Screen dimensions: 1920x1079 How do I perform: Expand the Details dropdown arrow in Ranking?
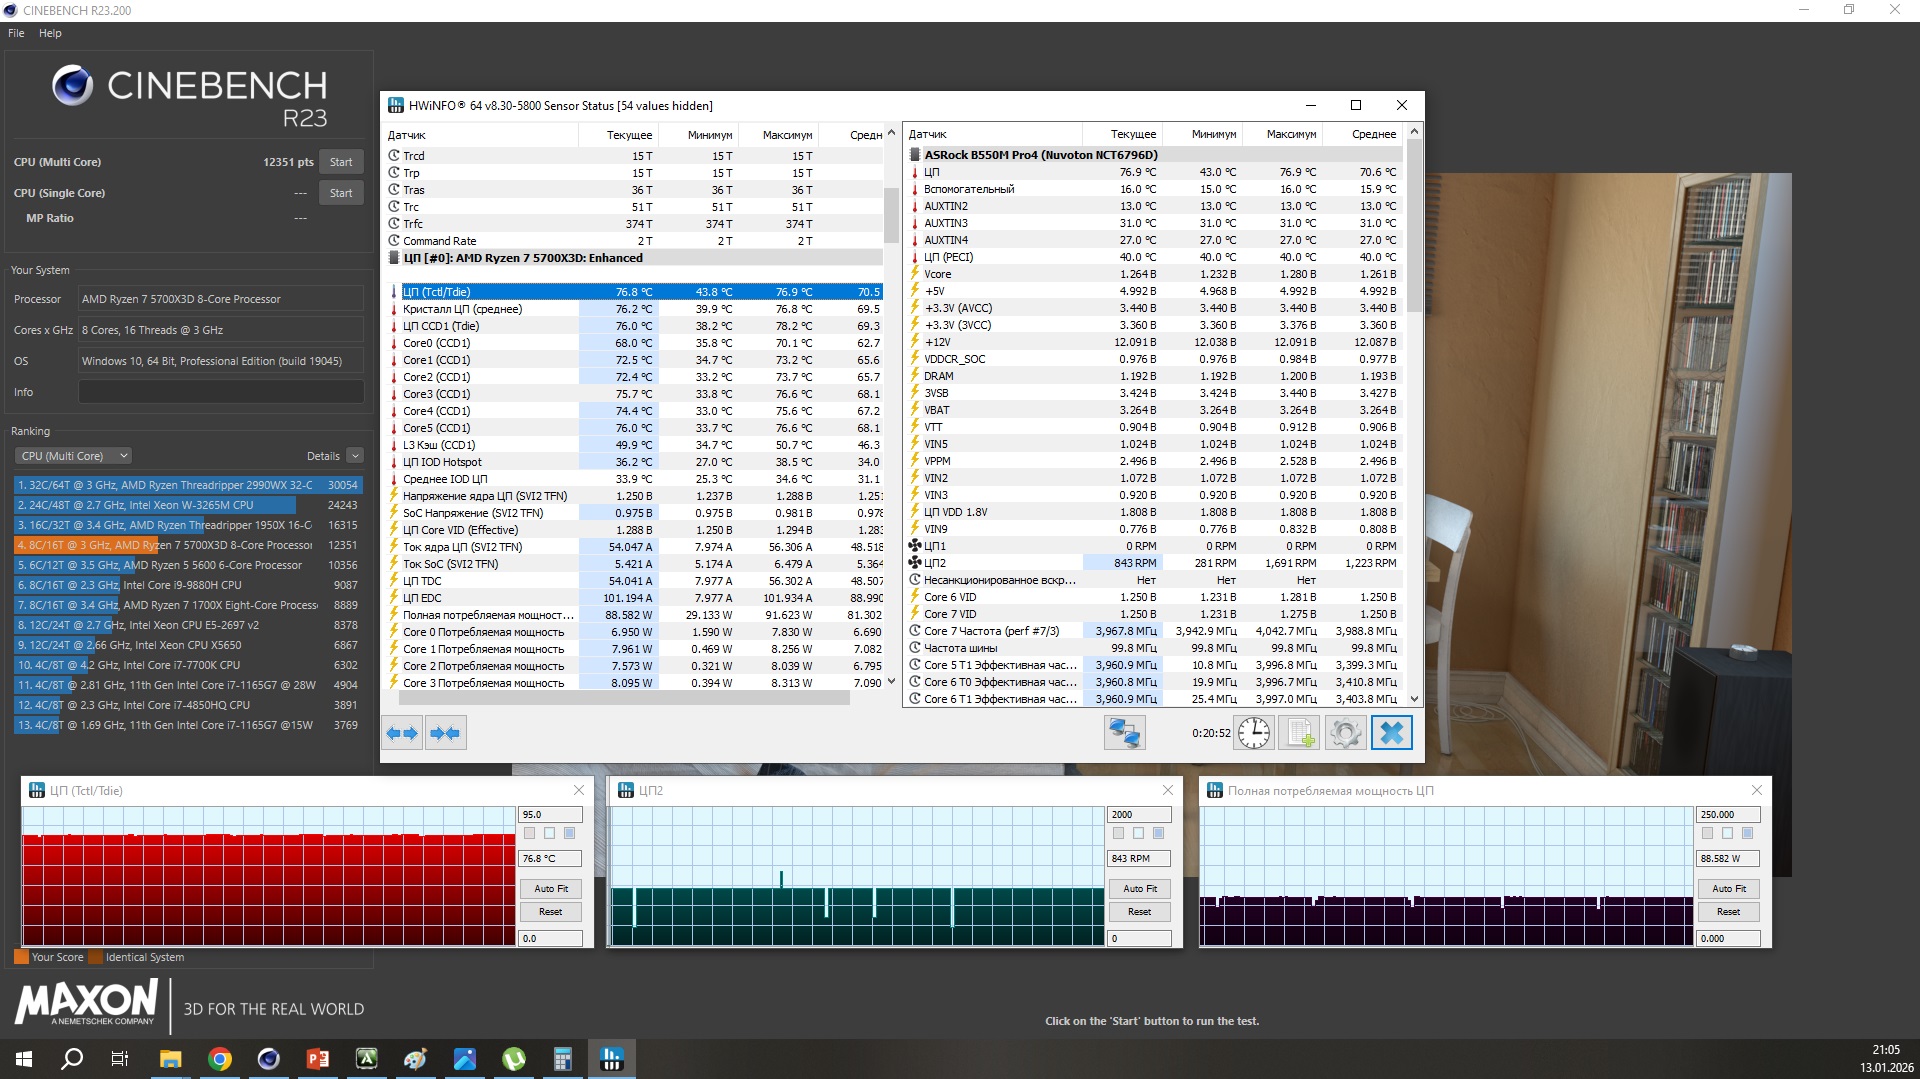(x=355, y=456)
